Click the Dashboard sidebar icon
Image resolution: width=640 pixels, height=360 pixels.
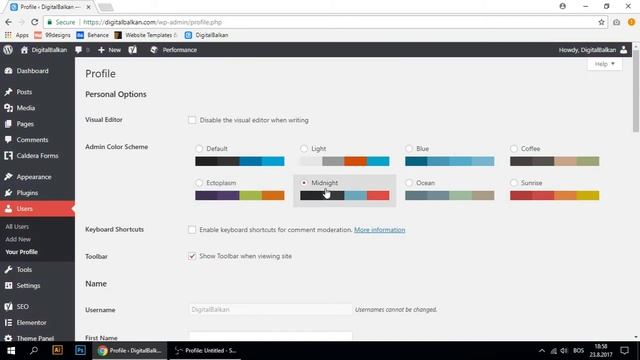8,71
